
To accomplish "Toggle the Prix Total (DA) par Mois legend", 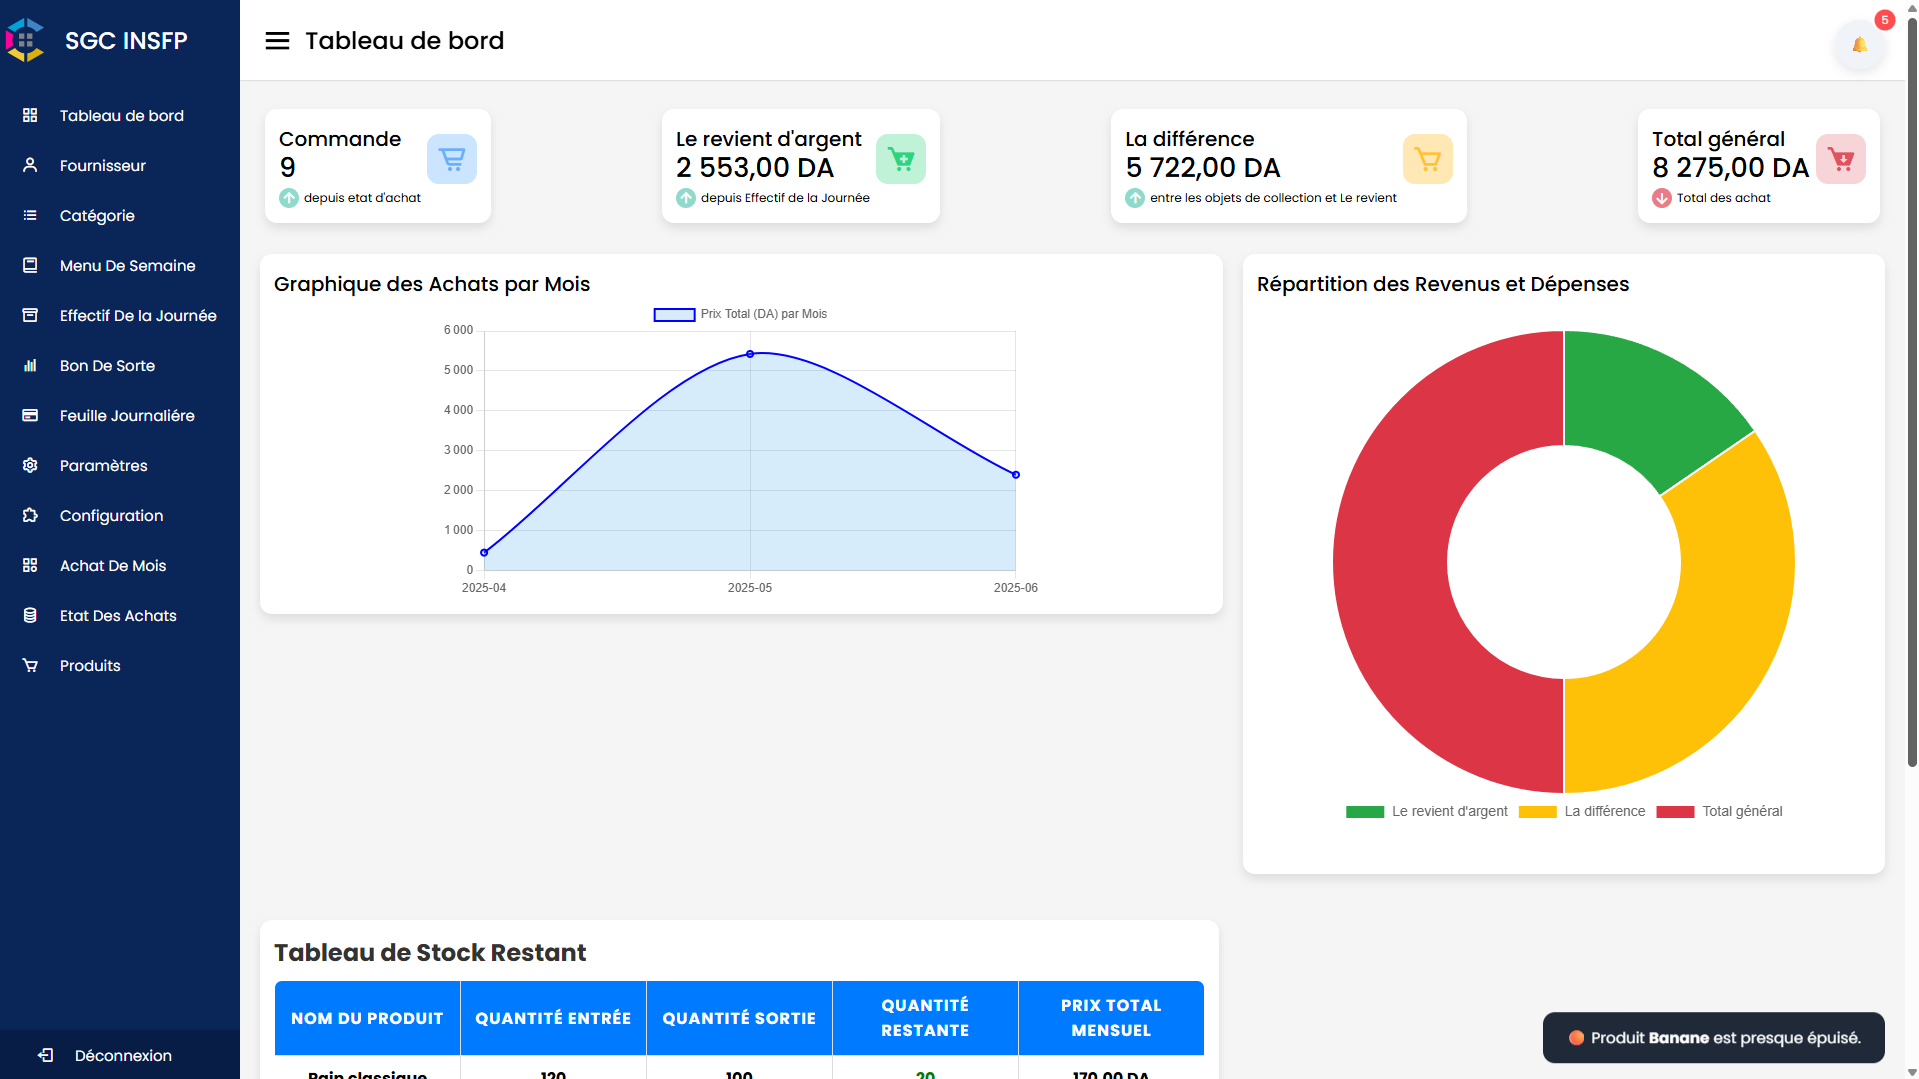I will coord(740,314).
